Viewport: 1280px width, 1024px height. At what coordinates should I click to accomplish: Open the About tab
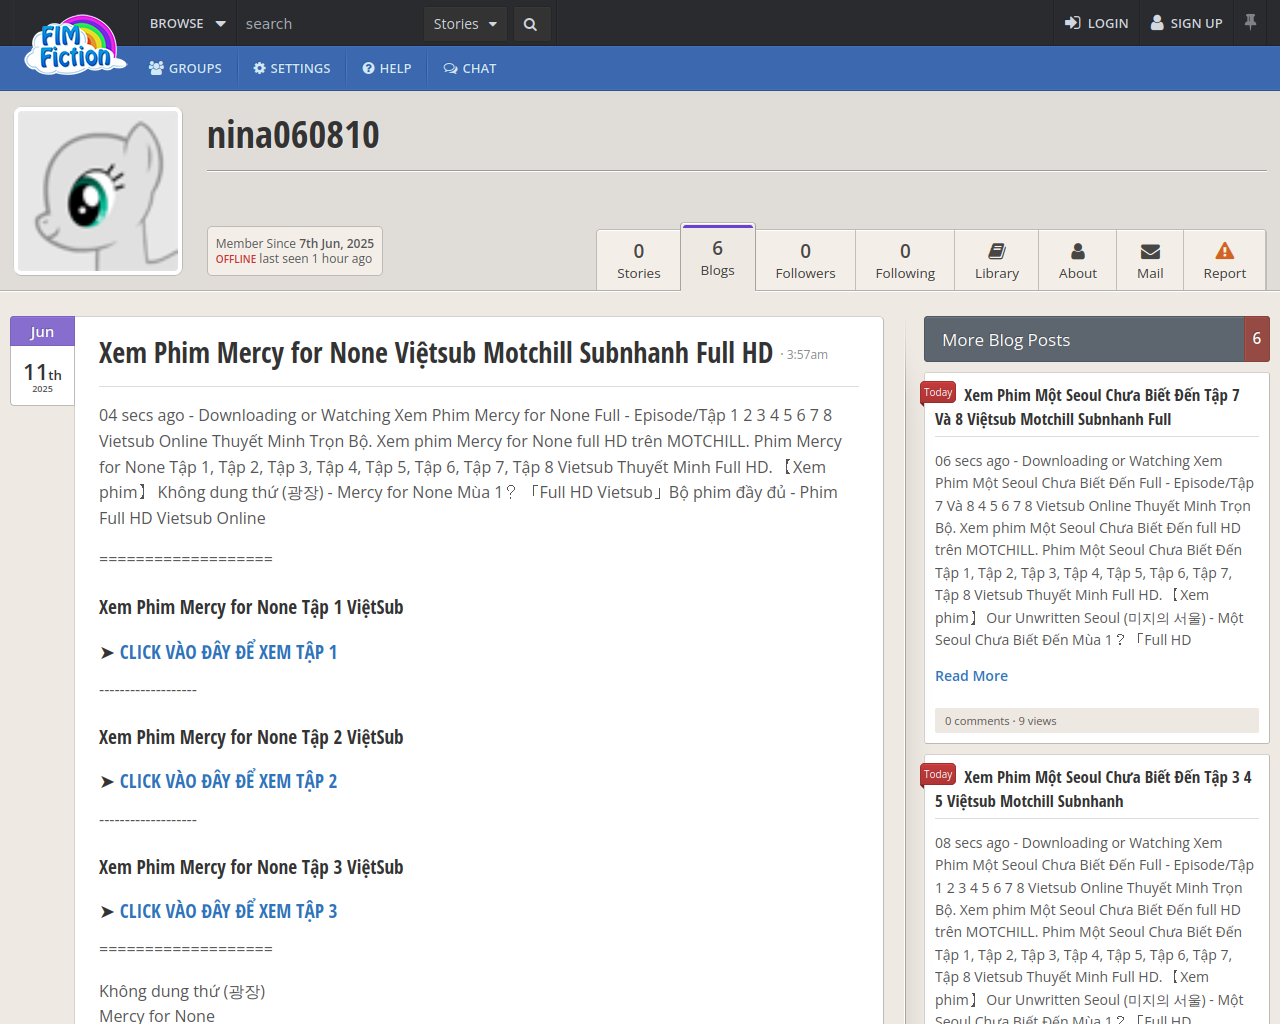click(1078, 260)
